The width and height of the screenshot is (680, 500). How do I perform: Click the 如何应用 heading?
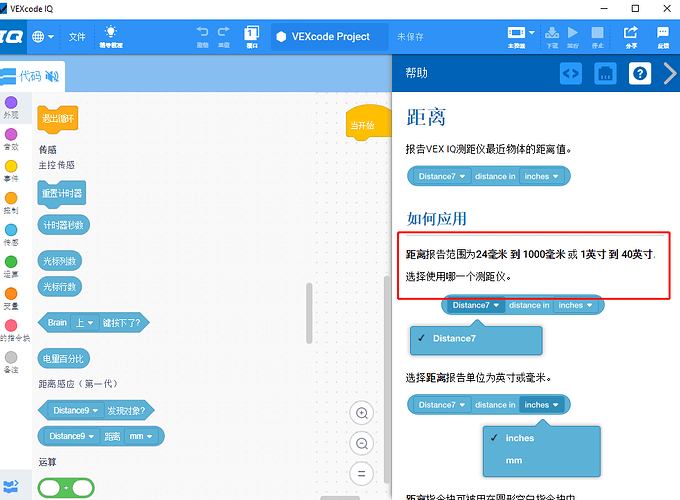(x=436, y=219)
